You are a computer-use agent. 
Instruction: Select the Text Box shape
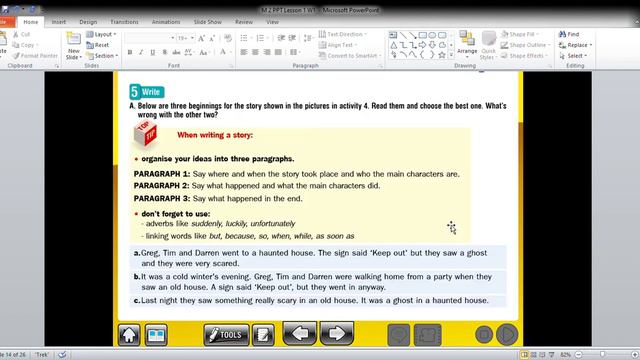click(393, 35)
